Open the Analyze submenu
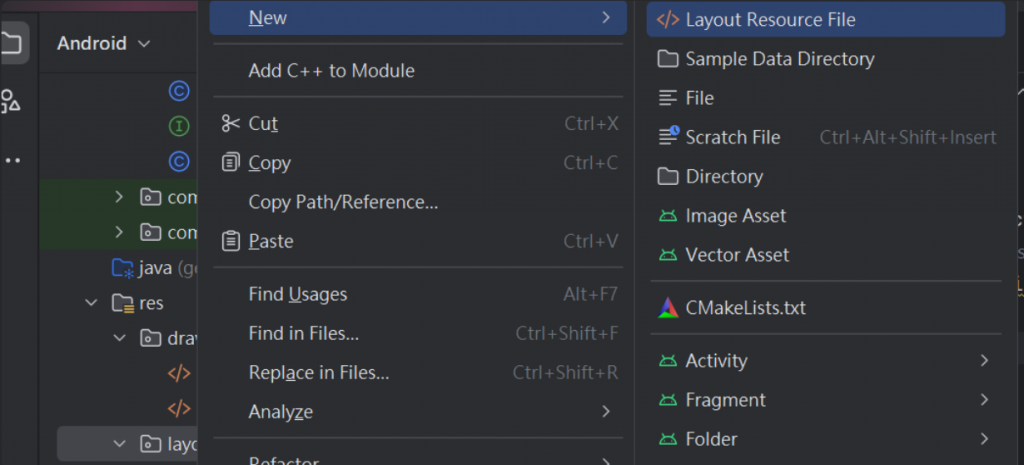The height and width of the screenshot is (465, 1024). [x=281, y=412]
